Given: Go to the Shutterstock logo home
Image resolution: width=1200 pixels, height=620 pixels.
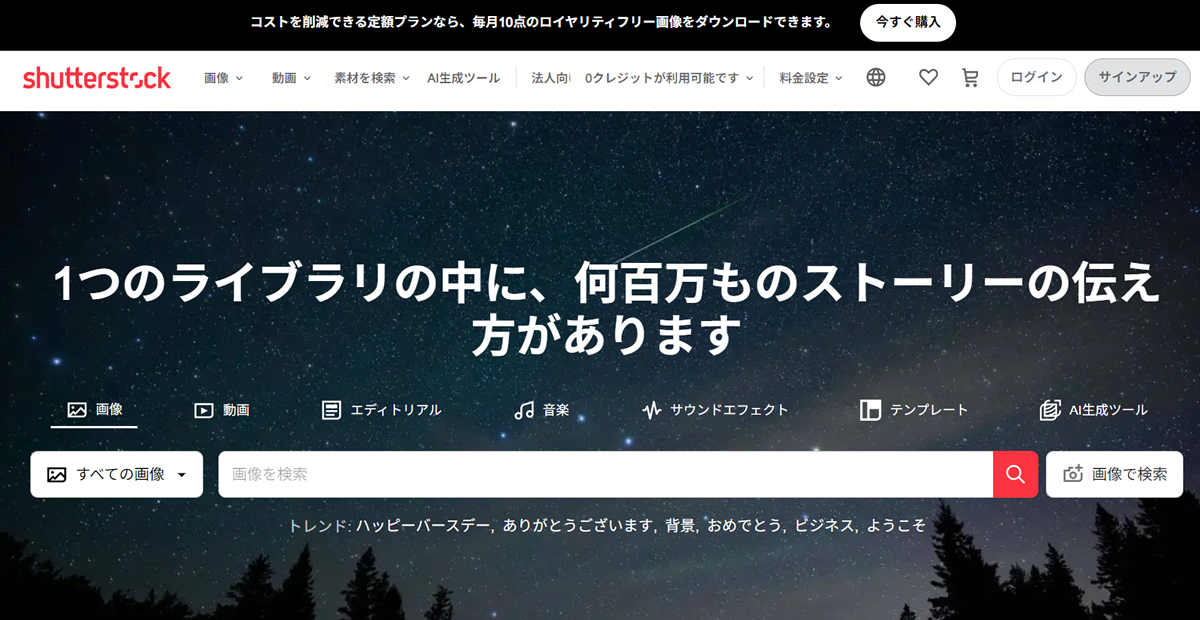Looking at the screenshot, I should tap(97, 78).
